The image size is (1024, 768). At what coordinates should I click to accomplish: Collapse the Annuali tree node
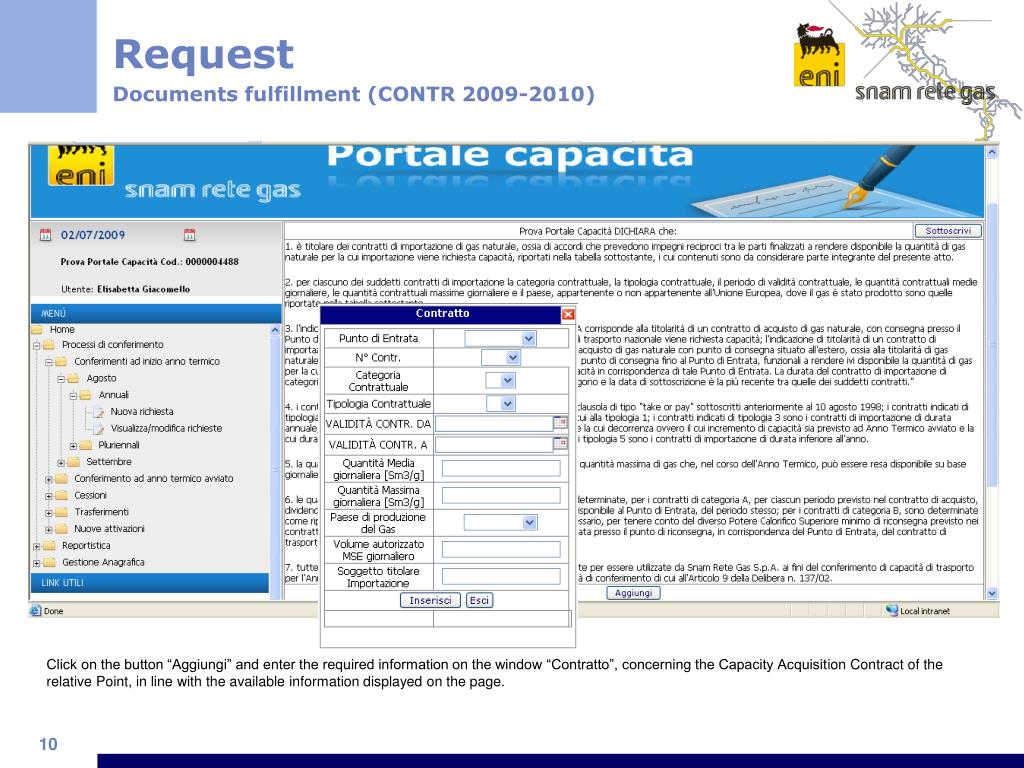[x=73, y=396]
